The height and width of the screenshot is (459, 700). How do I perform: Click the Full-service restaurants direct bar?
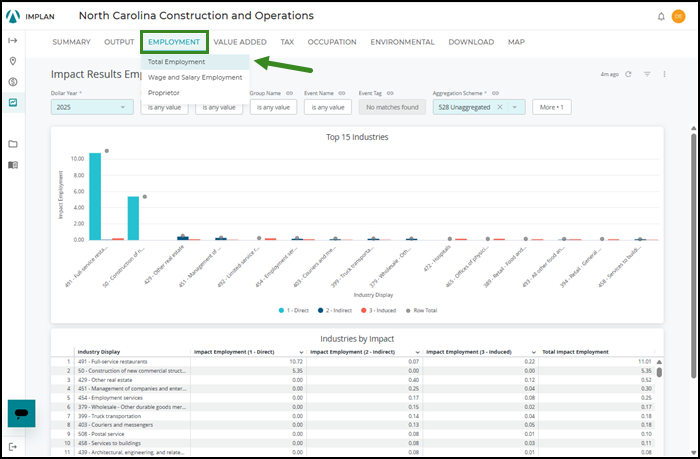pos(95,196)
